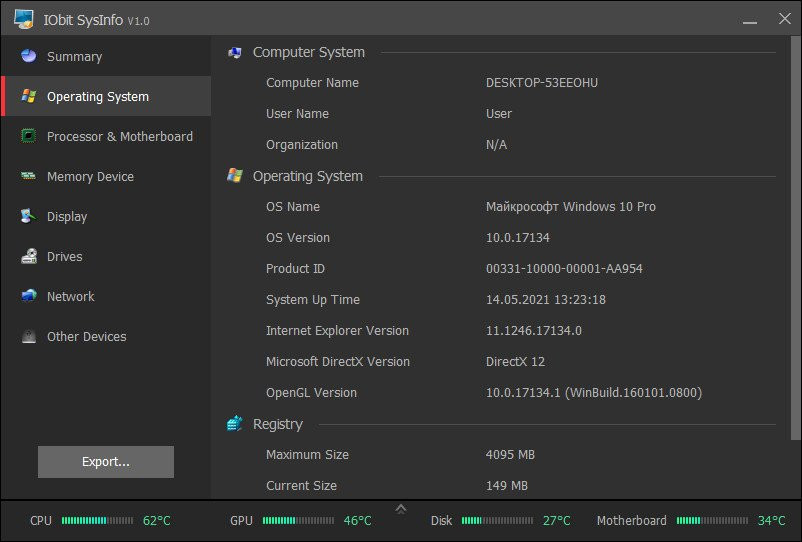Click the Operating System Windows flag sidebar icon
This screenshot has width=802, height=542.
point(29,96)
